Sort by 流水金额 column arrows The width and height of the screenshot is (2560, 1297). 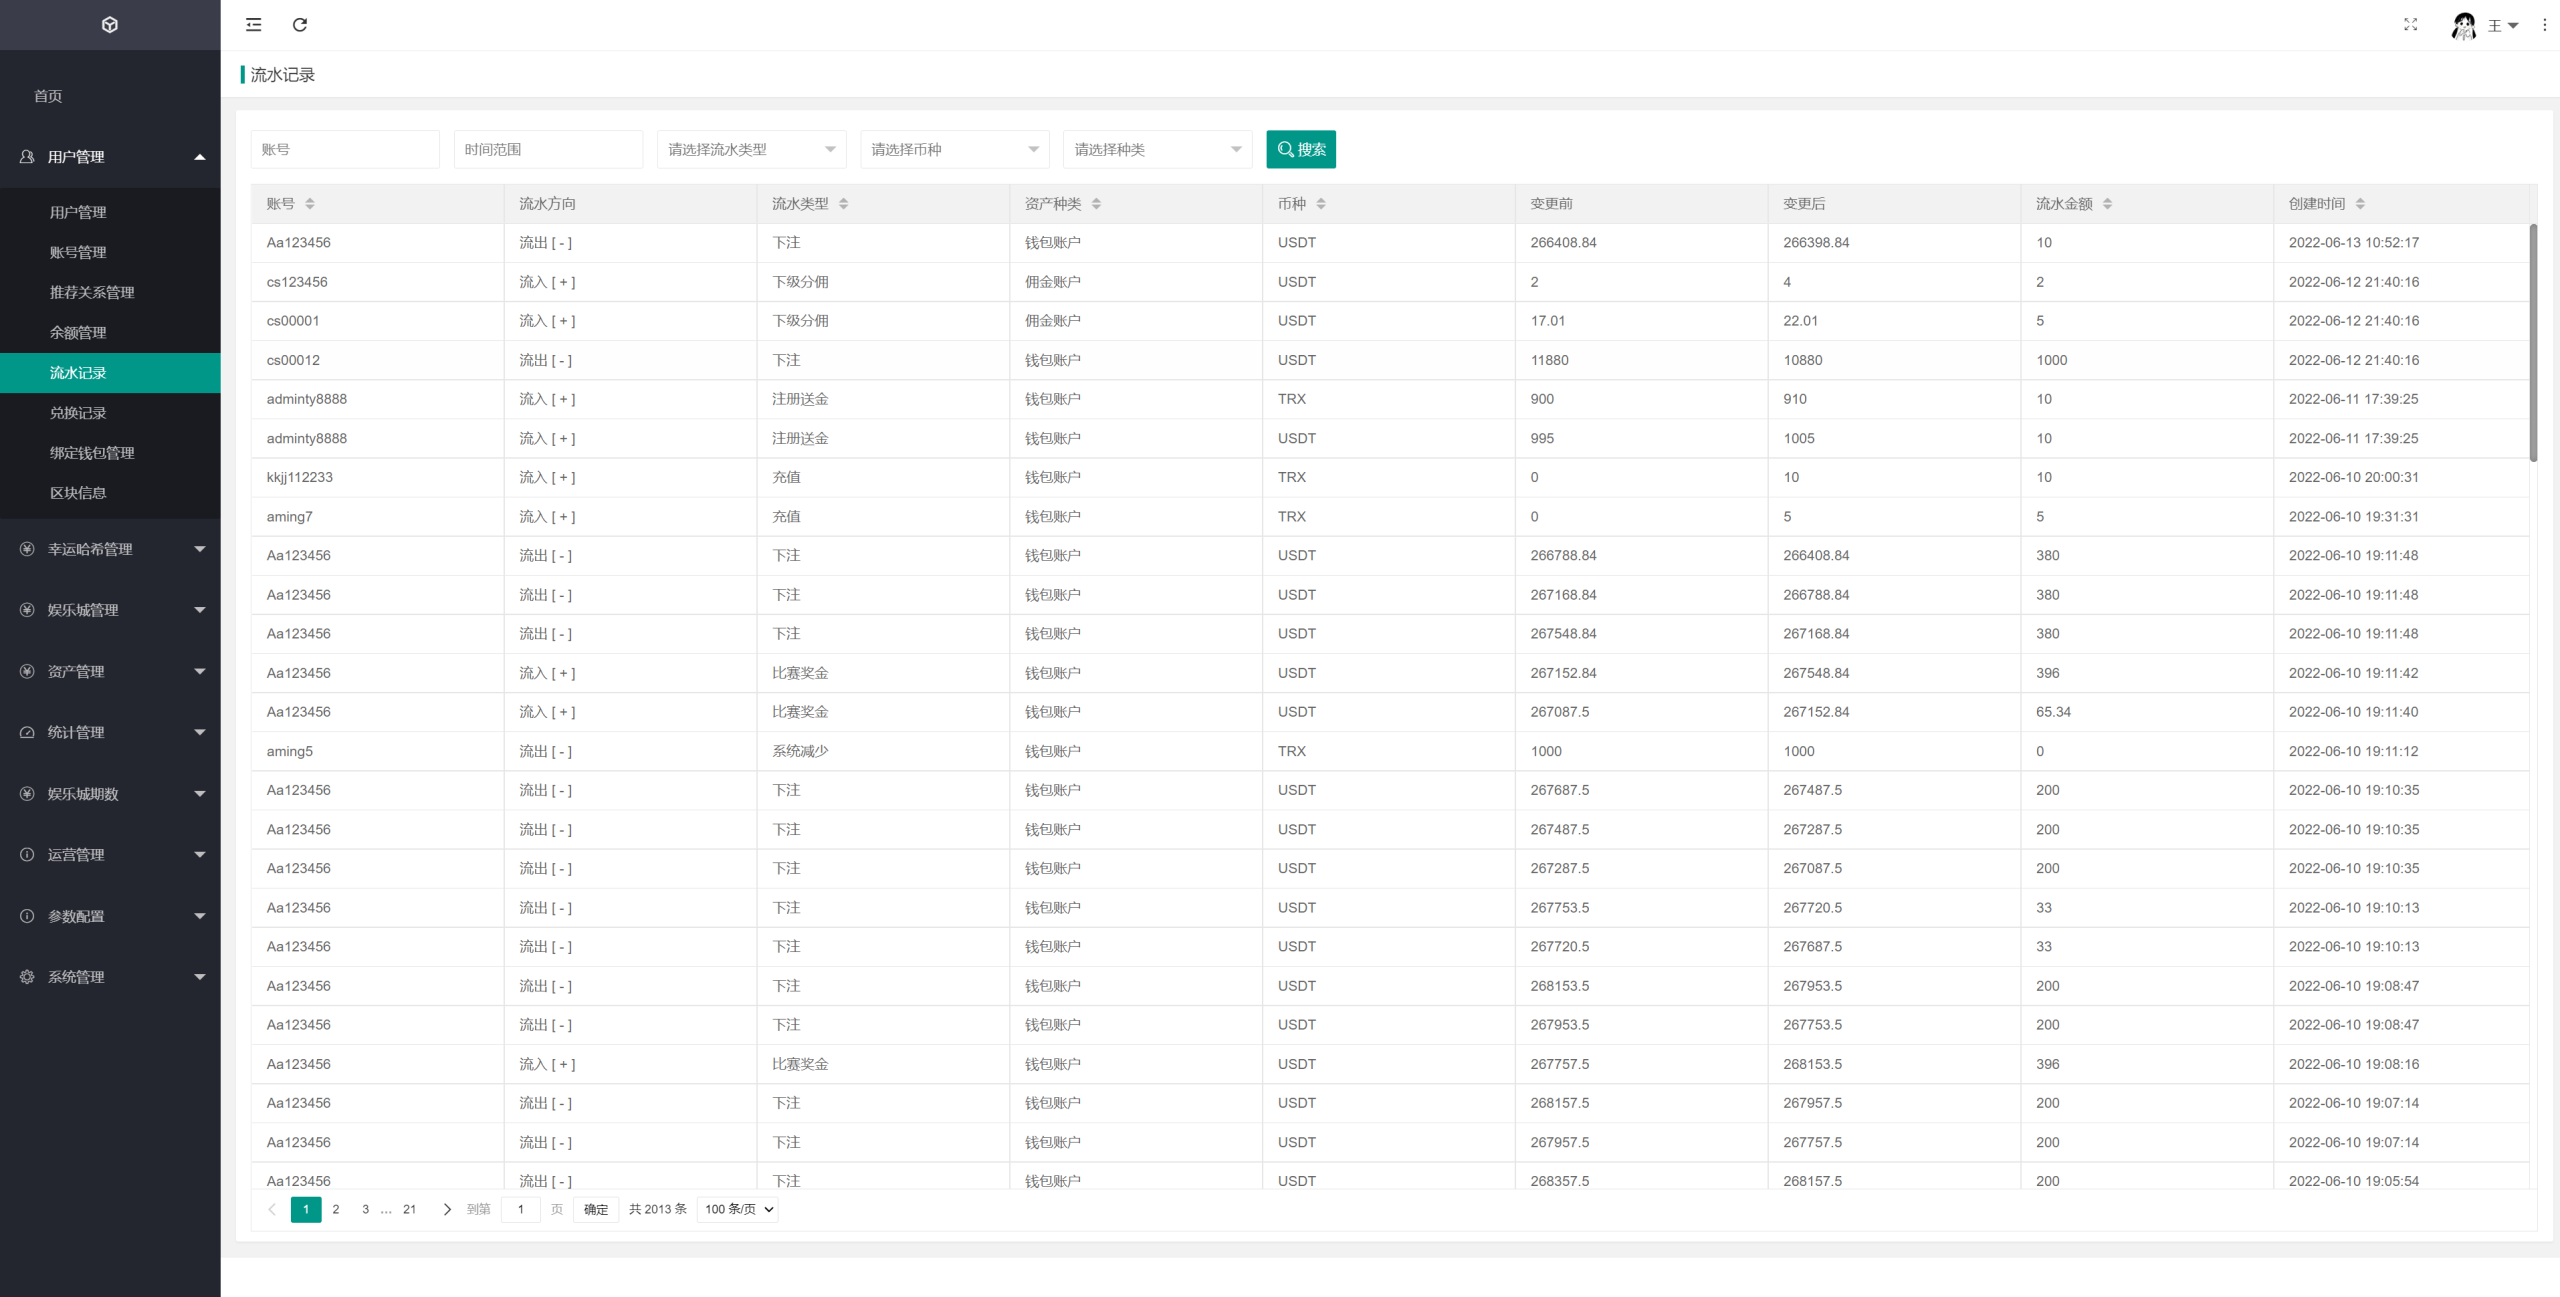click(2107, 204)
